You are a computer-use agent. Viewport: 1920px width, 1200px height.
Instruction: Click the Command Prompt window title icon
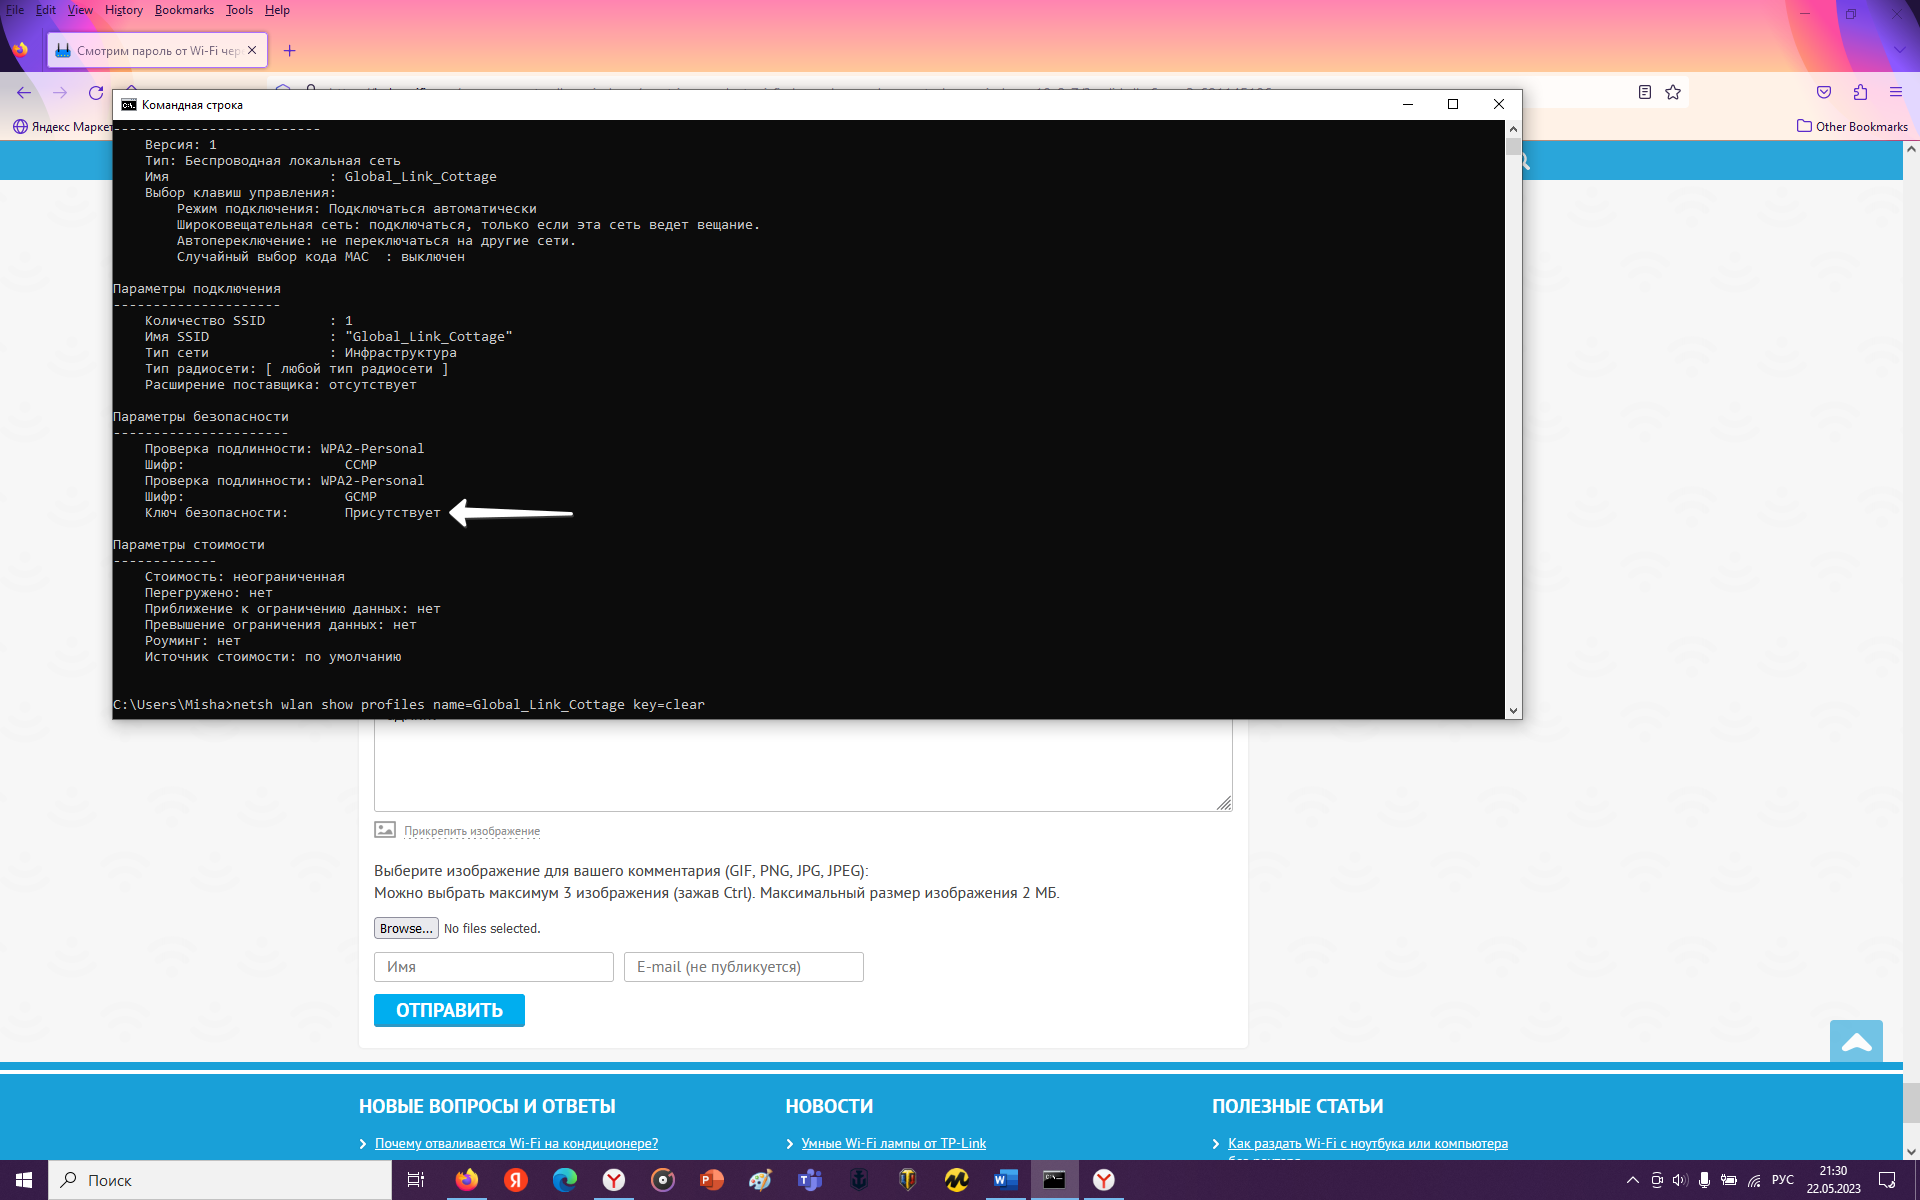[128, 104]
